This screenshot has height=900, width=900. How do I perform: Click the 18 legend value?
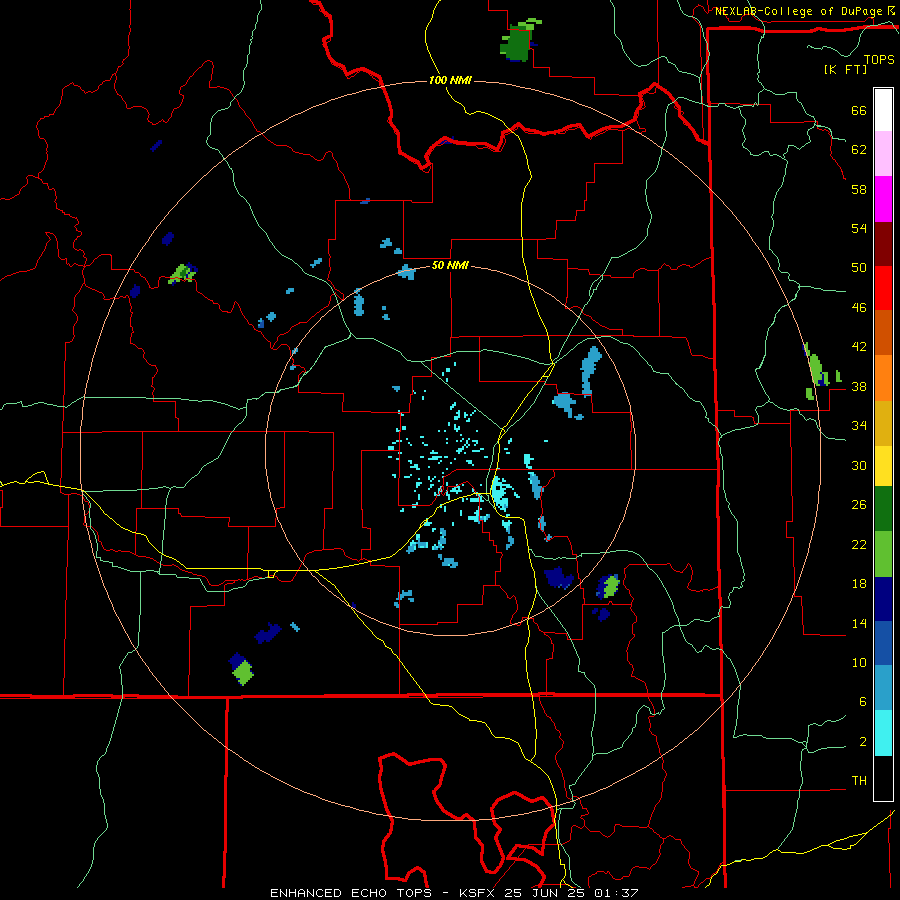(859, 584)
